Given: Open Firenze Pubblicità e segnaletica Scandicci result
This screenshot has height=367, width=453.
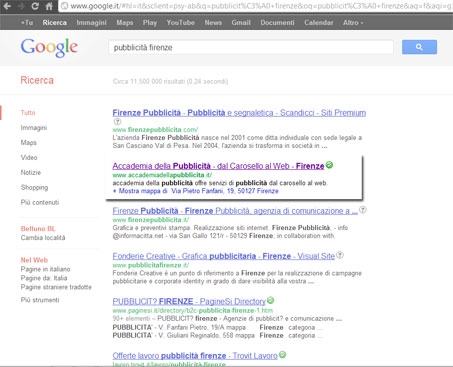Looking at the screenshot, I should point(239,113).
